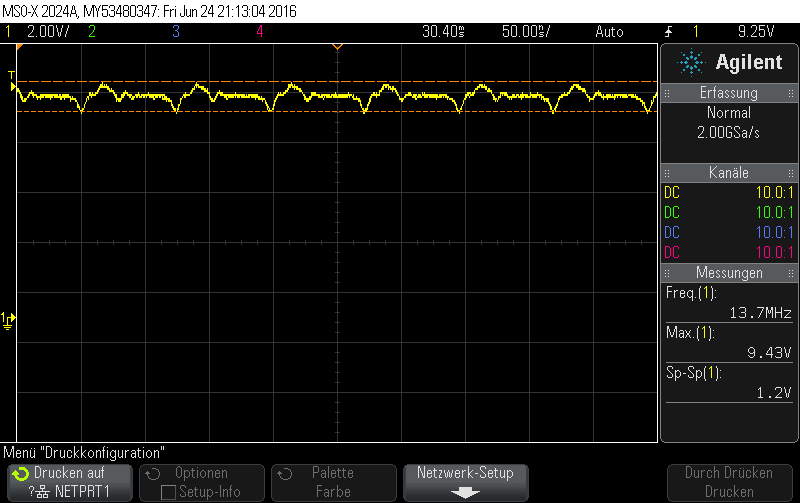Click the 30.40 ns delay value

(443, 32)
